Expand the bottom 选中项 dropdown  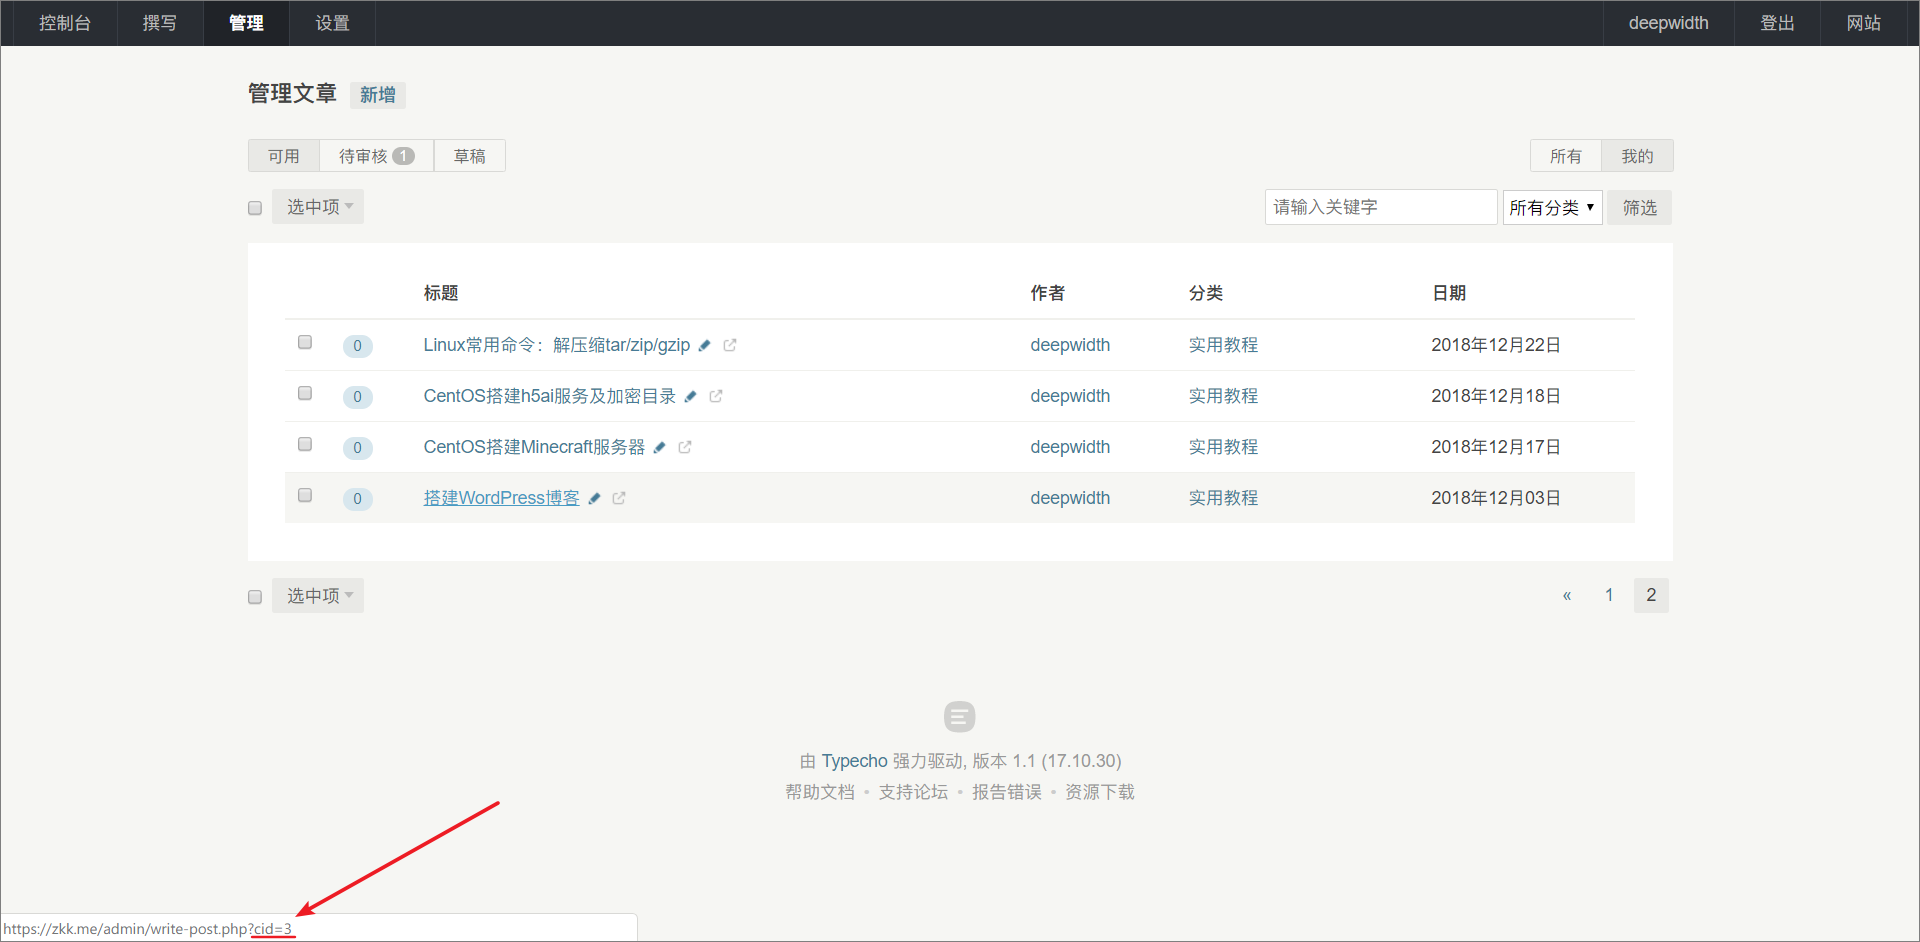tap(318, 596)
